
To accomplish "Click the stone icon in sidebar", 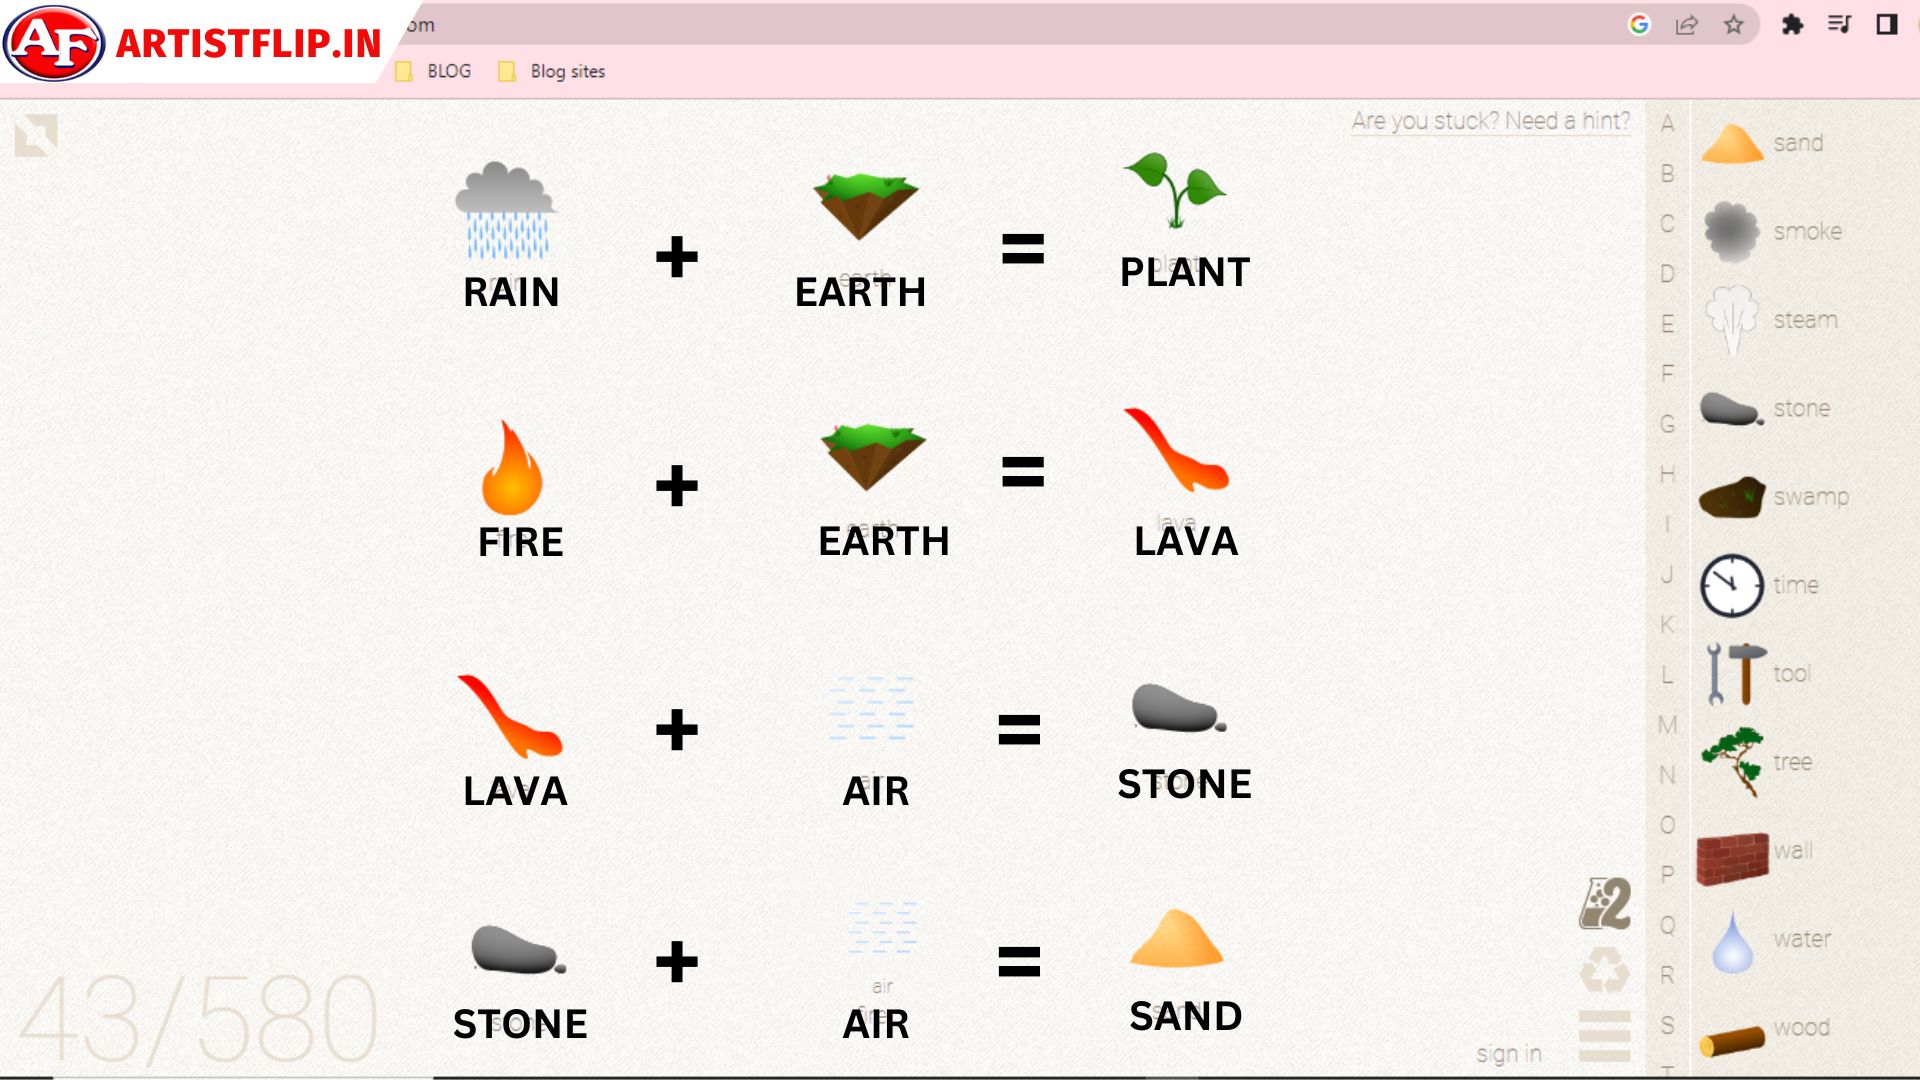I will (x=1730, y=406).
